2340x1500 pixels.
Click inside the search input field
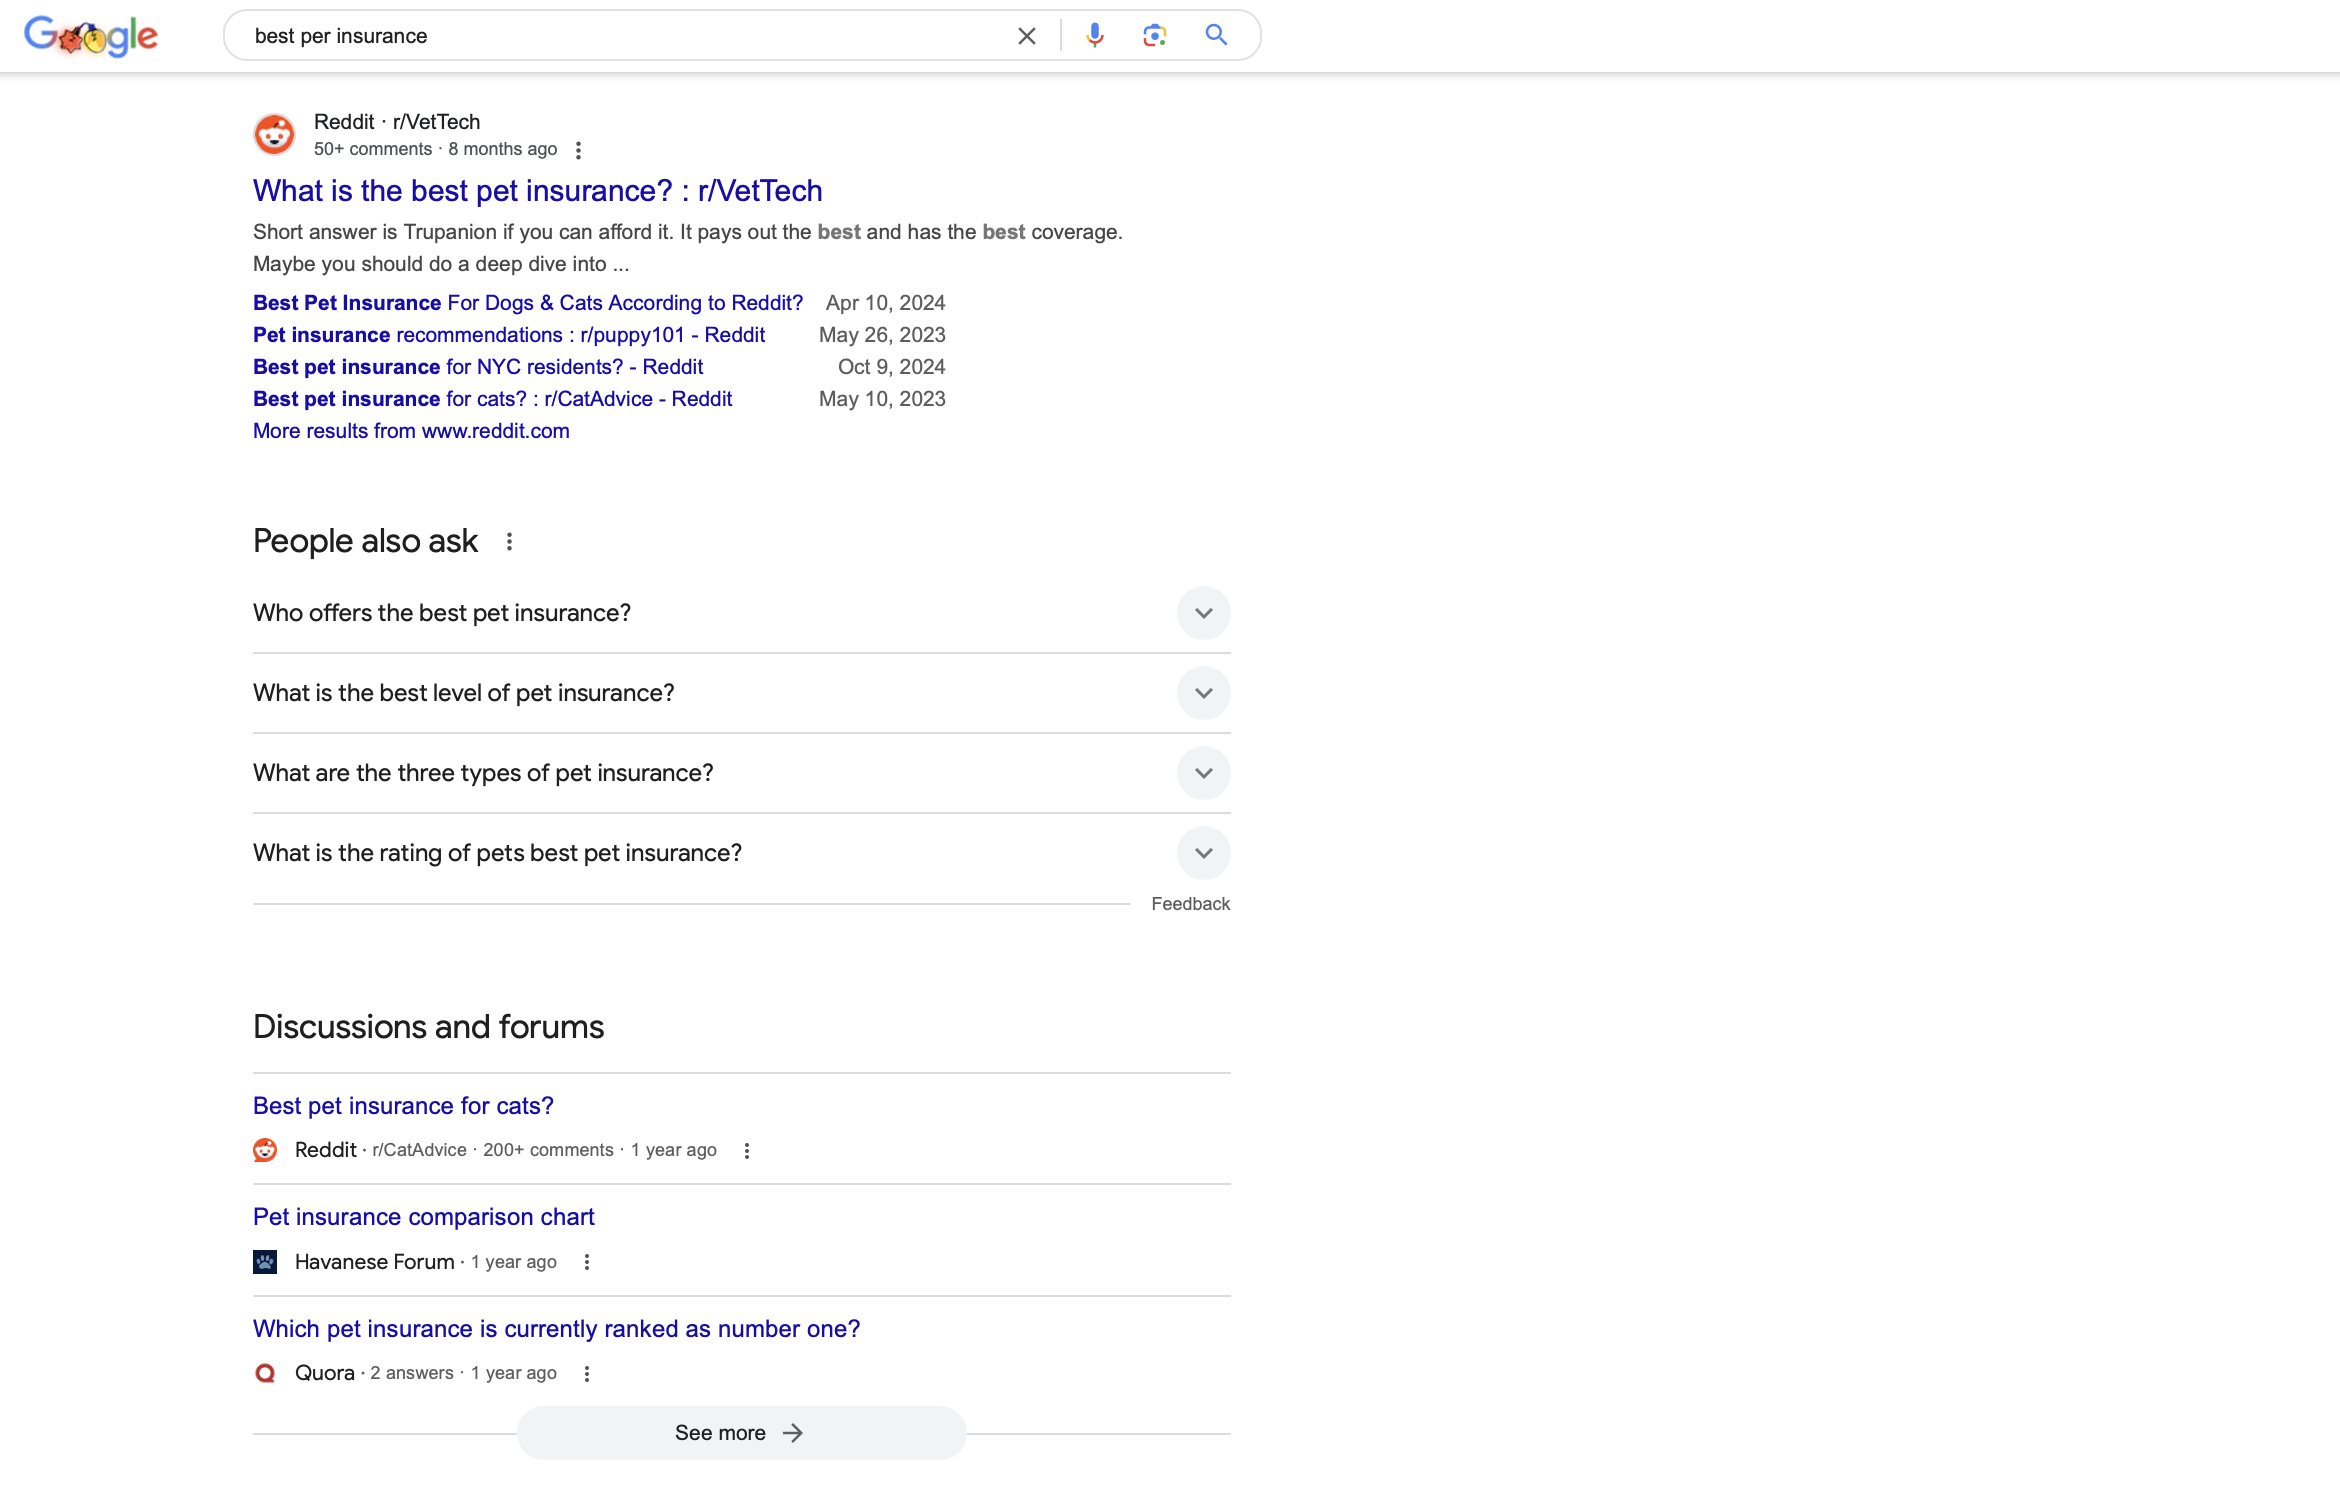(600, 35)
